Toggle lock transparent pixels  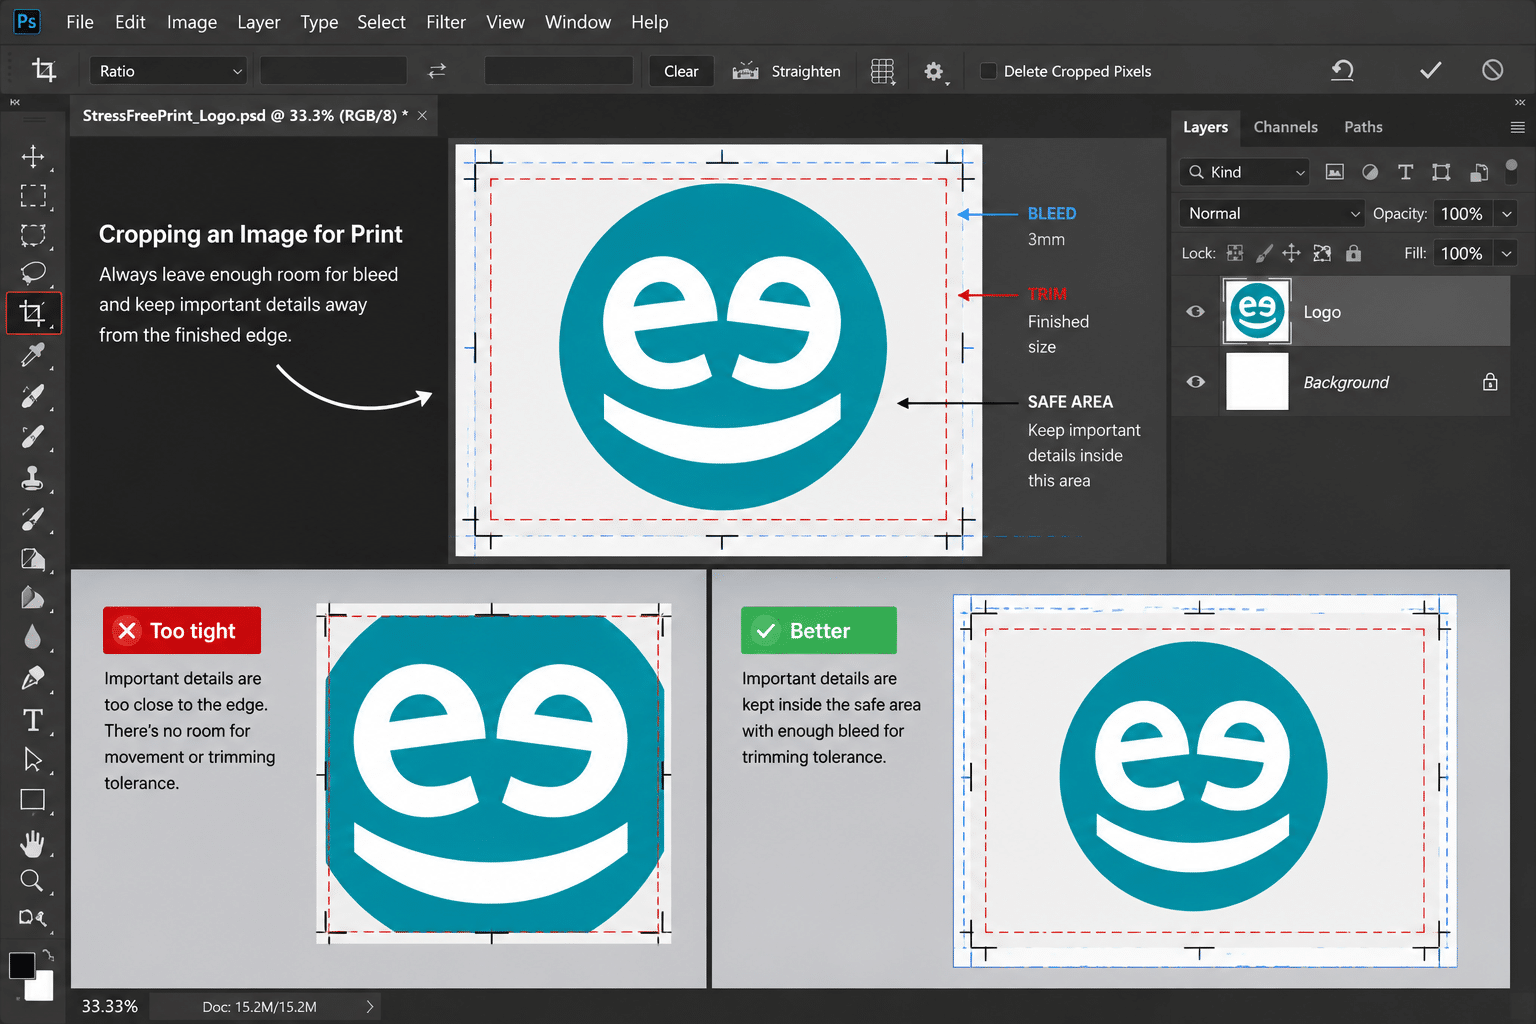coord(1235,253)
